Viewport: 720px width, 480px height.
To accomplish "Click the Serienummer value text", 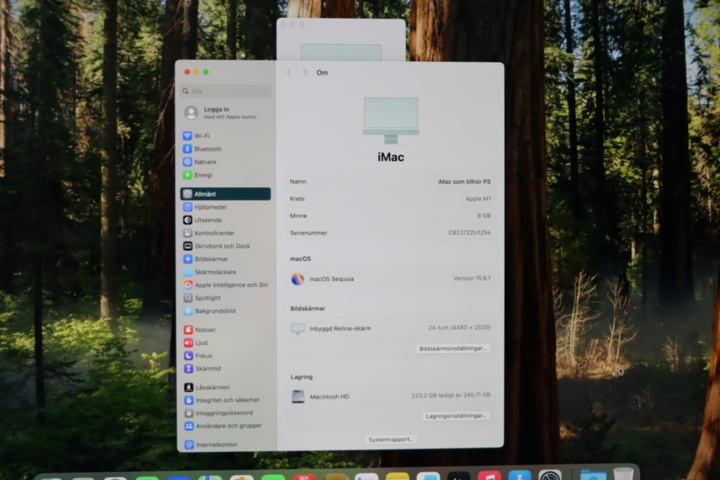I will click(469, 232).
